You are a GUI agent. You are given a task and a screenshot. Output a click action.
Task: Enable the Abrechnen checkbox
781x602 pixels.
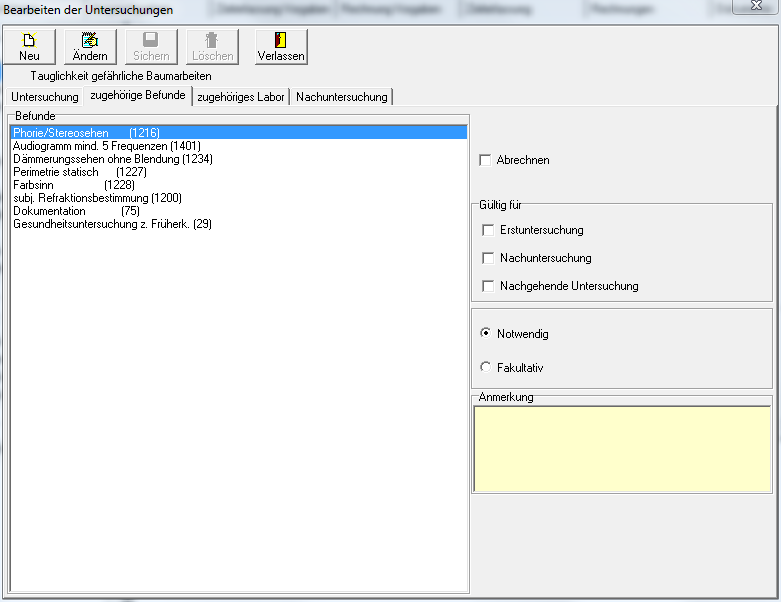coord(486,160)
